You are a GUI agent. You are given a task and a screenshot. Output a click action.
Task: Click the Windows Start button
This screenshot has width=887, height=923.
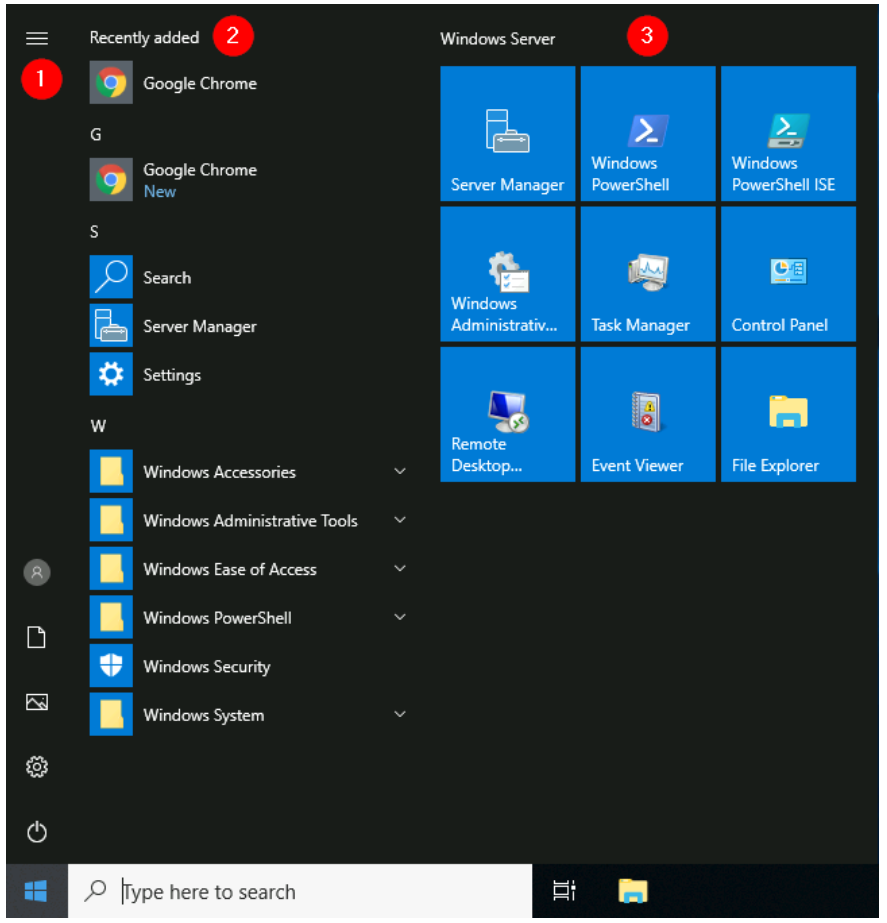tap(36, 891)
